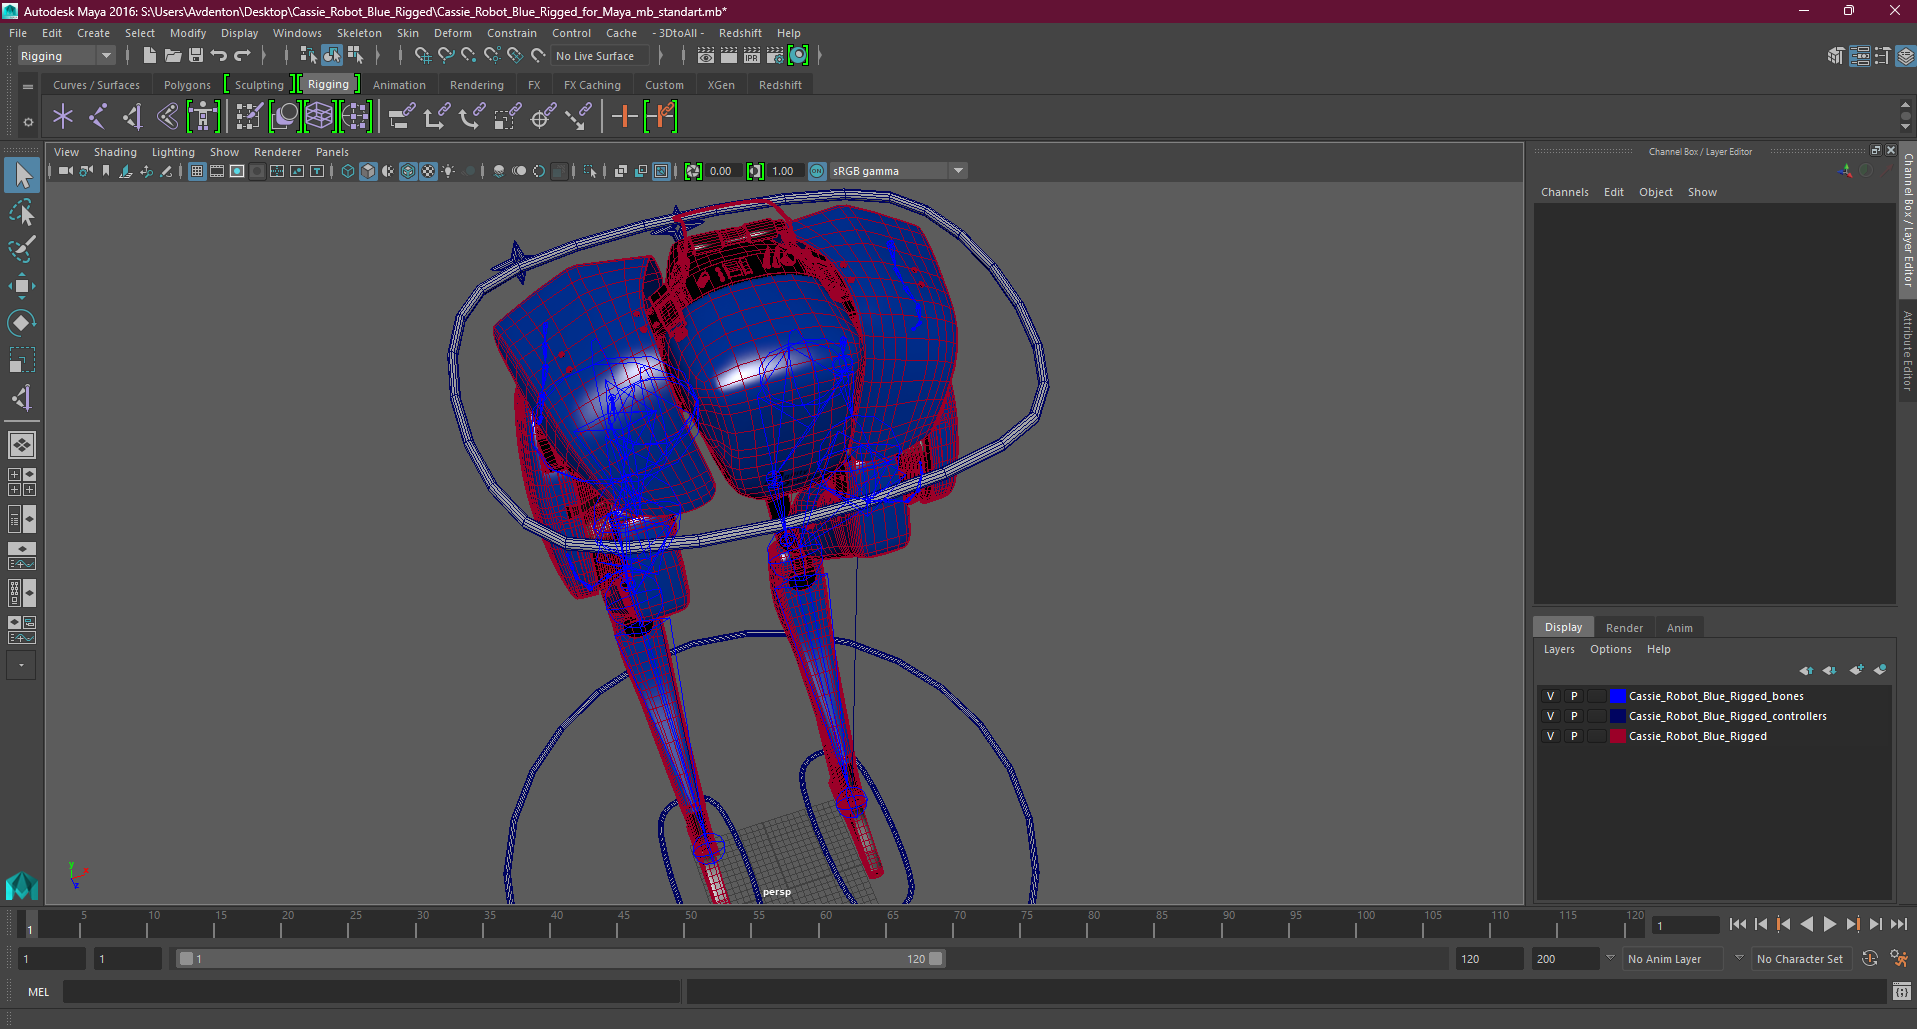The image size is (1917, 1029).
Task: Select the Move tool in the toolbox
Action: (x=22, y=286)
